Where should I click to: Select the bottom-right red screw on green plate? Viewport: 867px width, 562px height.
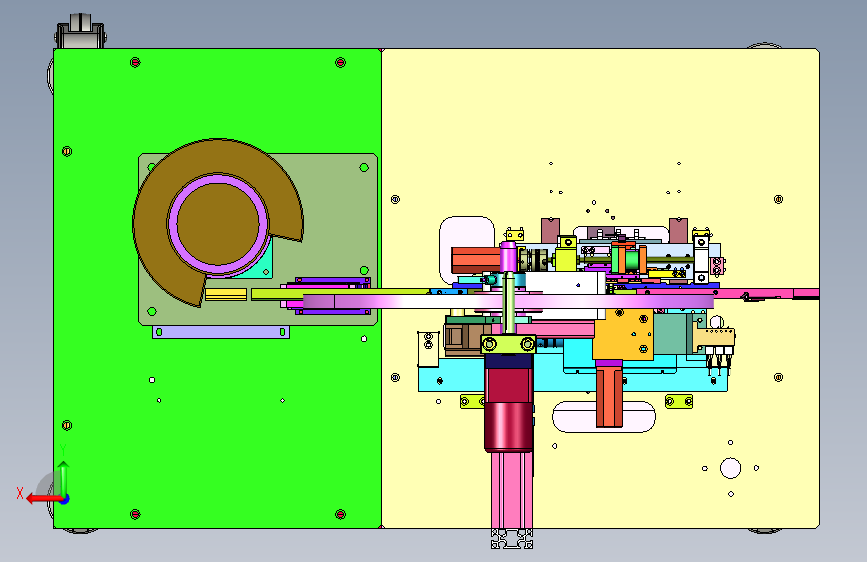click(341, 514)
